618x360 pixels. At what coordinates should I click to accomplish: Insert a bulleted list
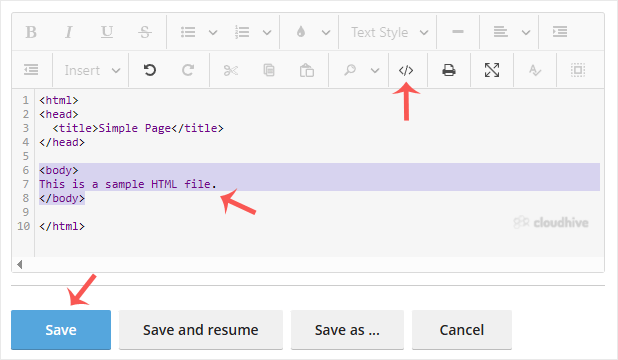click(188, 32)
